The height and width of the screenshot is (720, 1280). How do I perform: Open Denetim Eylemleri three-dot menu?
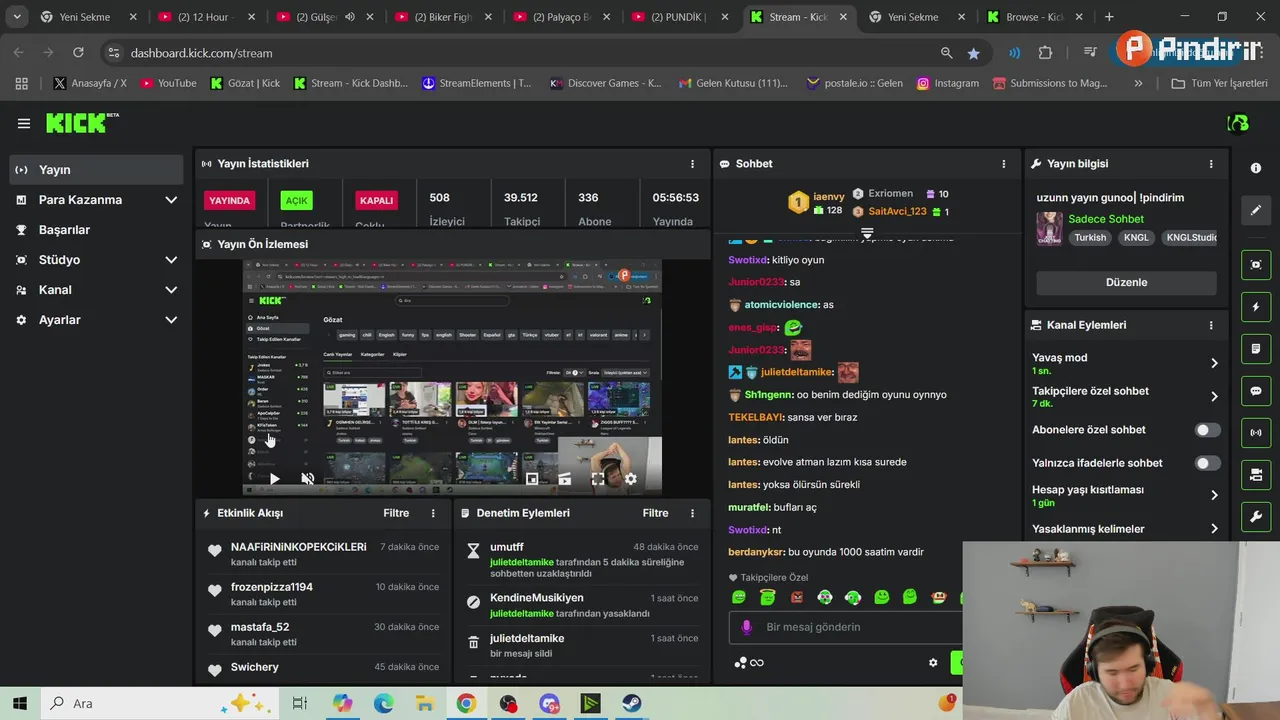692,513
